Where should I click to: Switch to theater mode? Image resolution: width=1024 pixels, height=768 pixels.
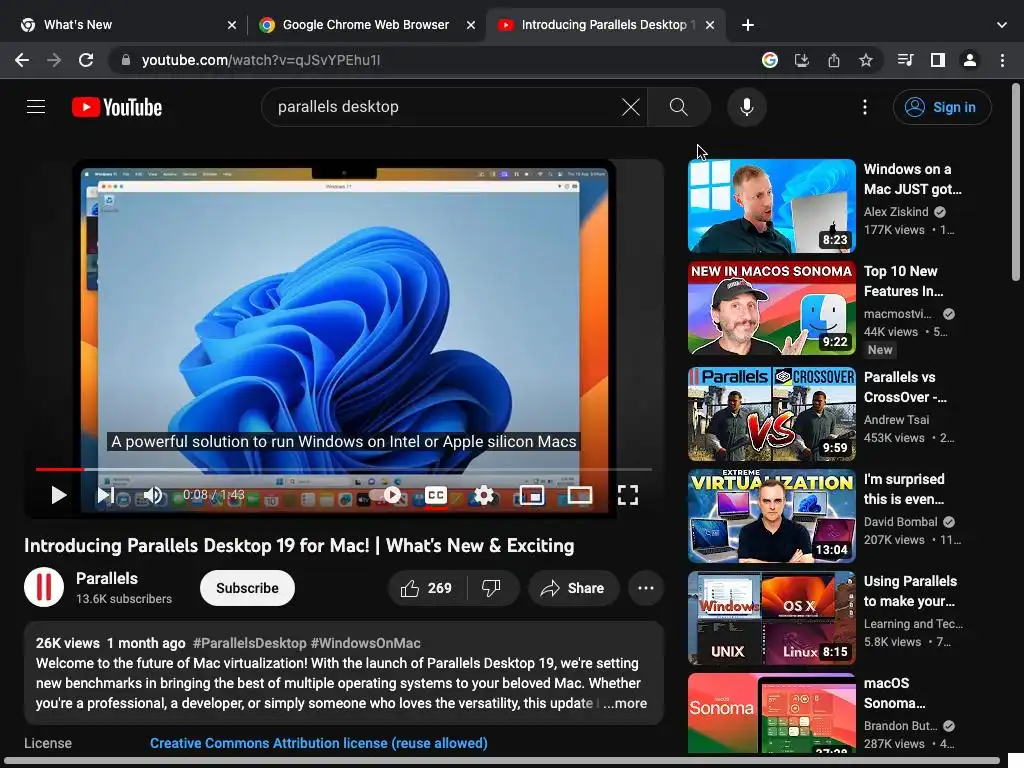point(580,495)
